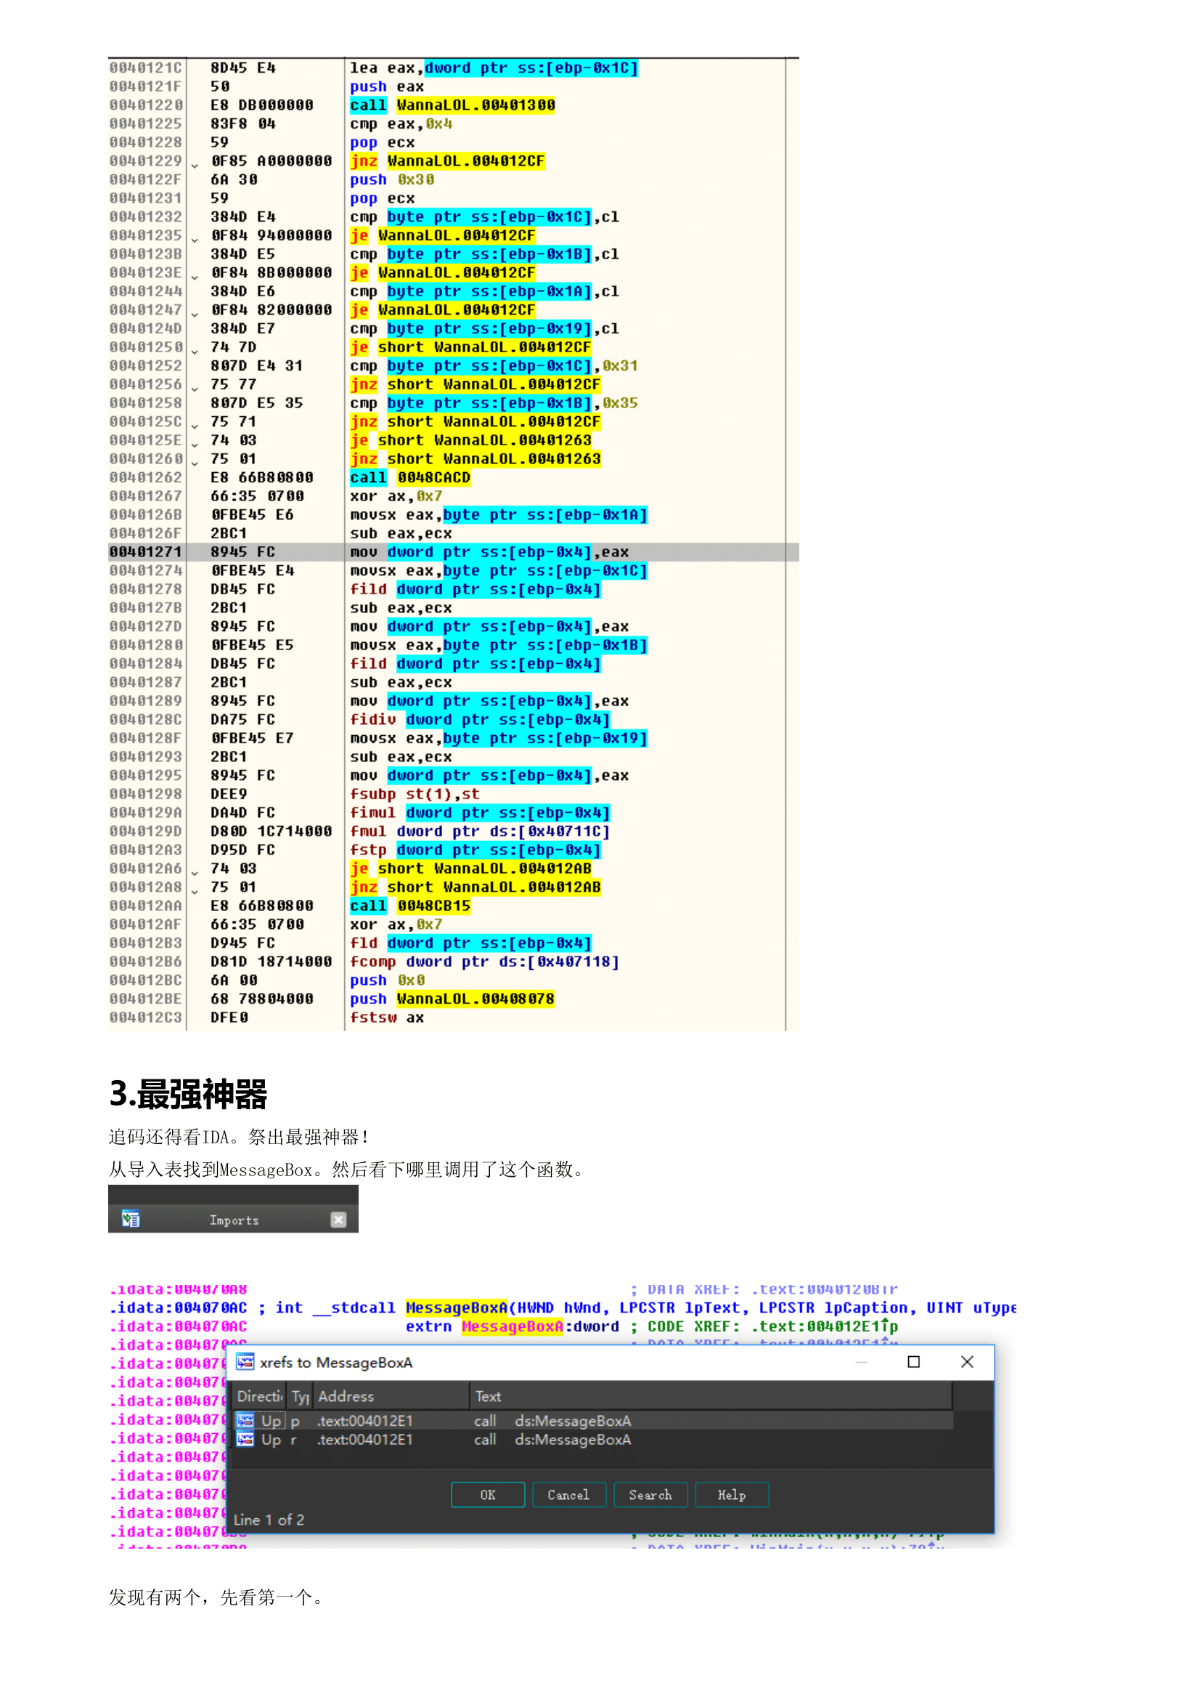
Task: Click the '3.最强神器' heading
Action: click(x=188, y=1094)
